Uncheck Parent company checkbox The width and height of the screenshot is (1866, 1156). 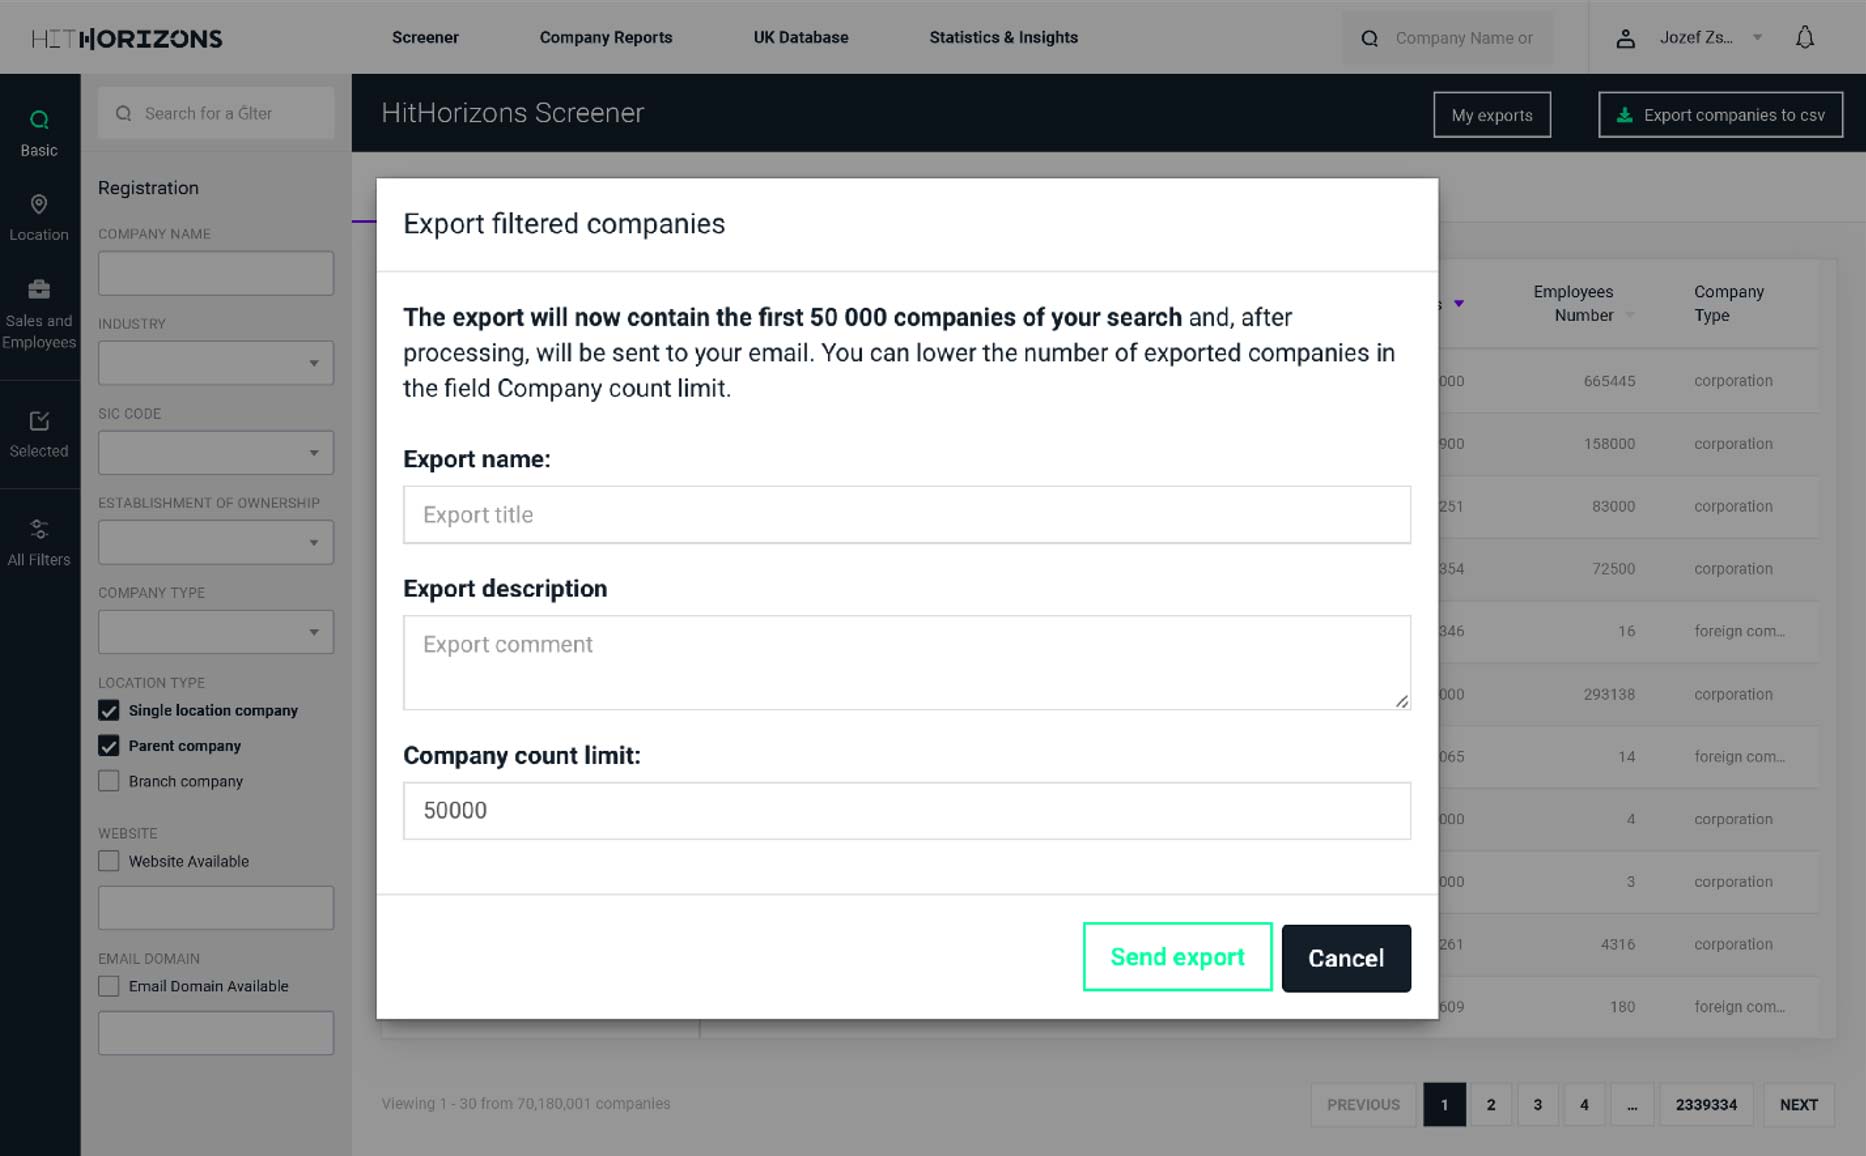pos(109,745)
